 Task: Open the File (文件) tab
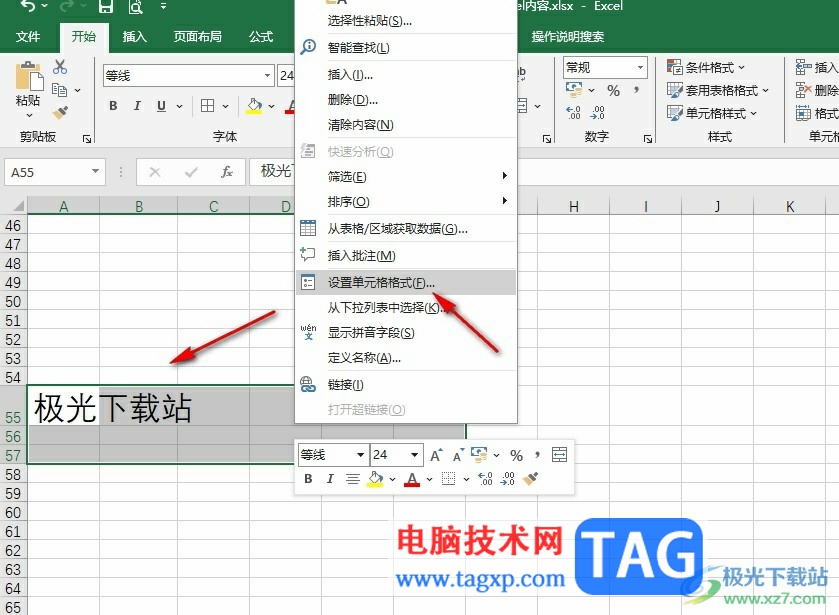point(28,36)
